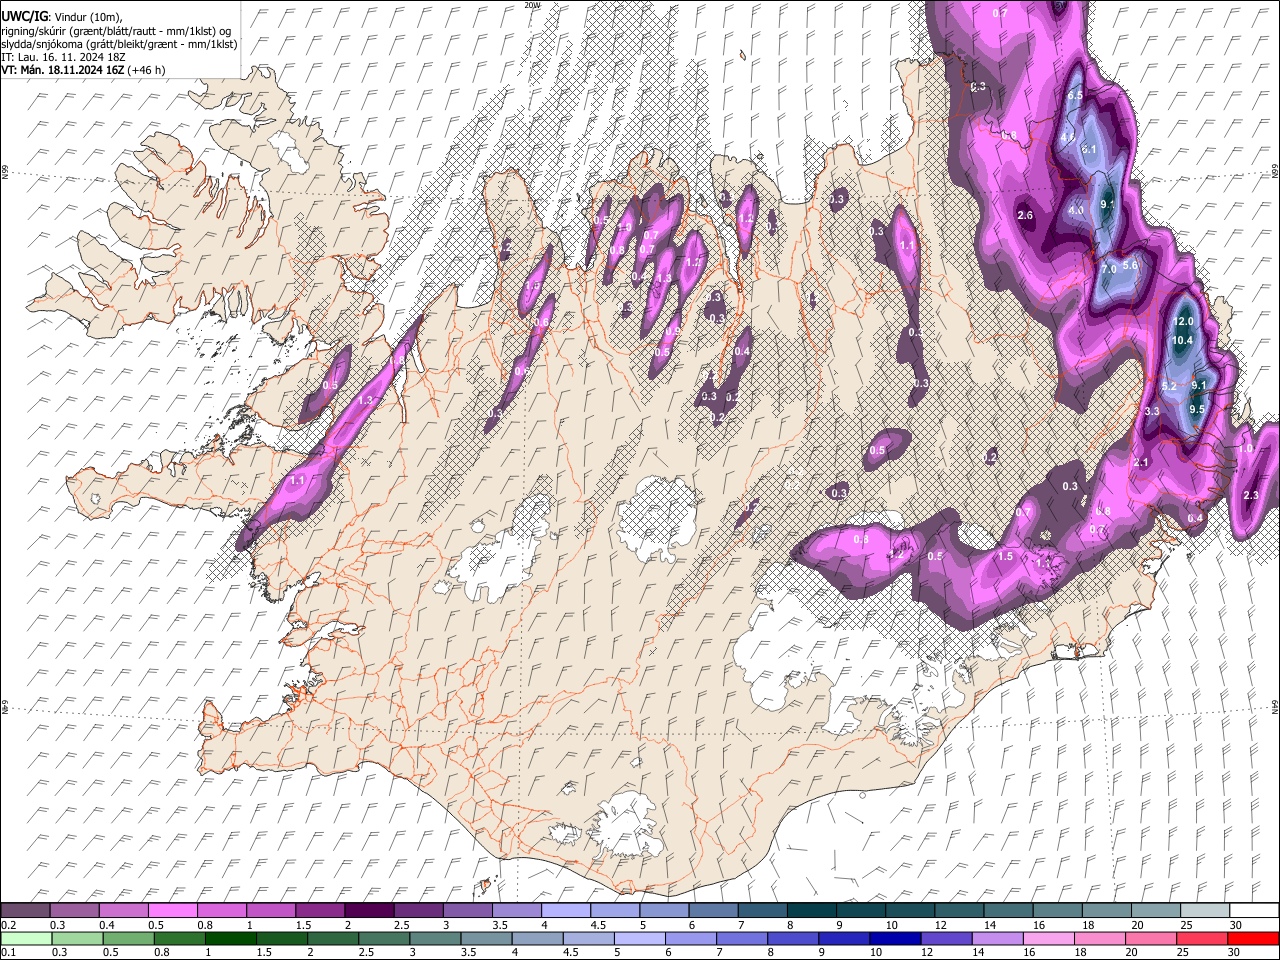
Task: Click the '5.6' value label
Action: 1130,265
